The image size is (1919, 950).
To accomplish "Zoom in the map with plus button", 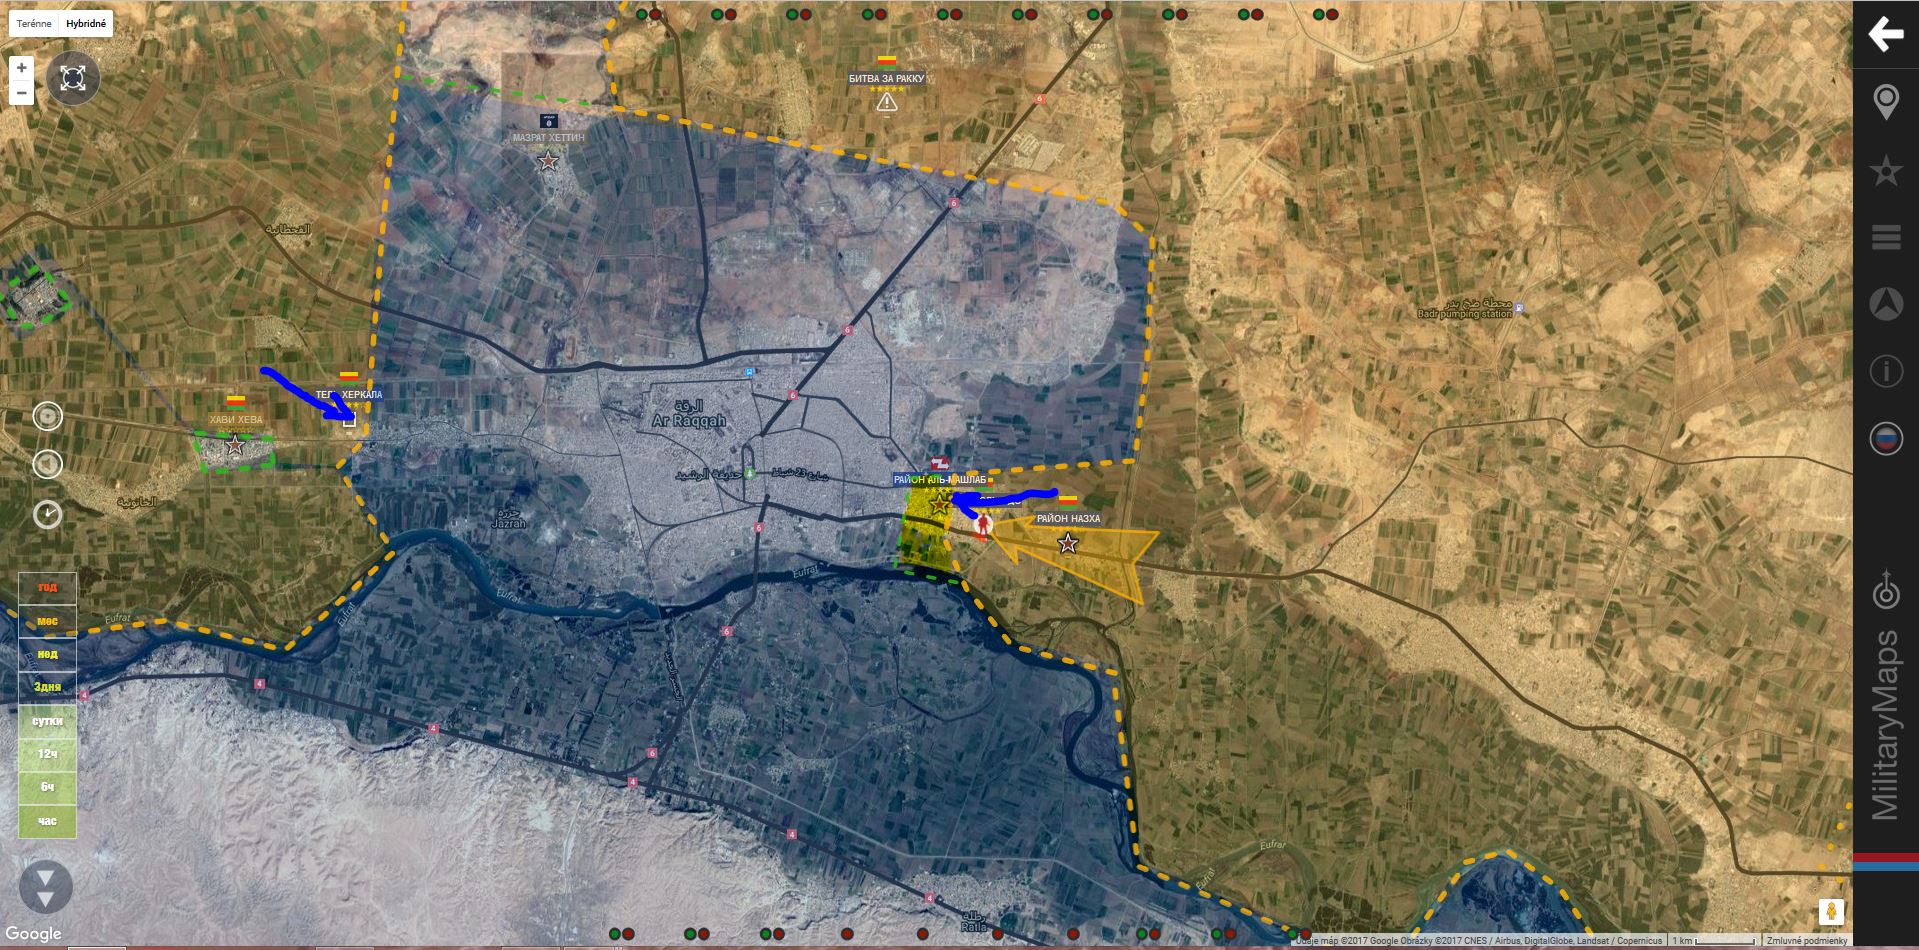I will (21, 68).
